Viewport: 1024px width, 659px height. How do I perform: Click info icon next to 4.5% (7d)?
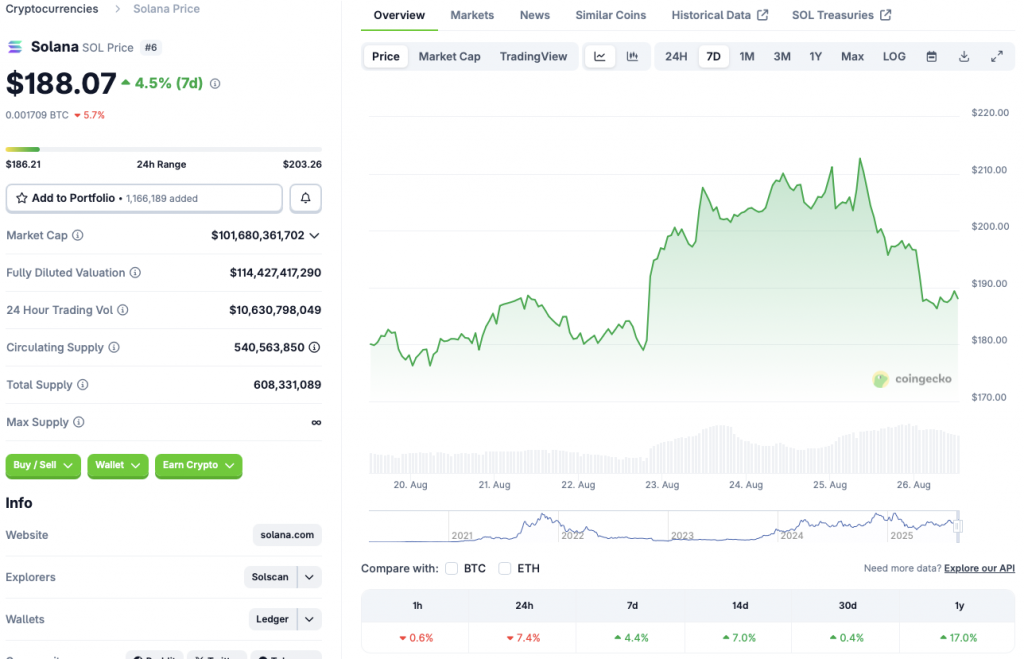coord(215,84)
